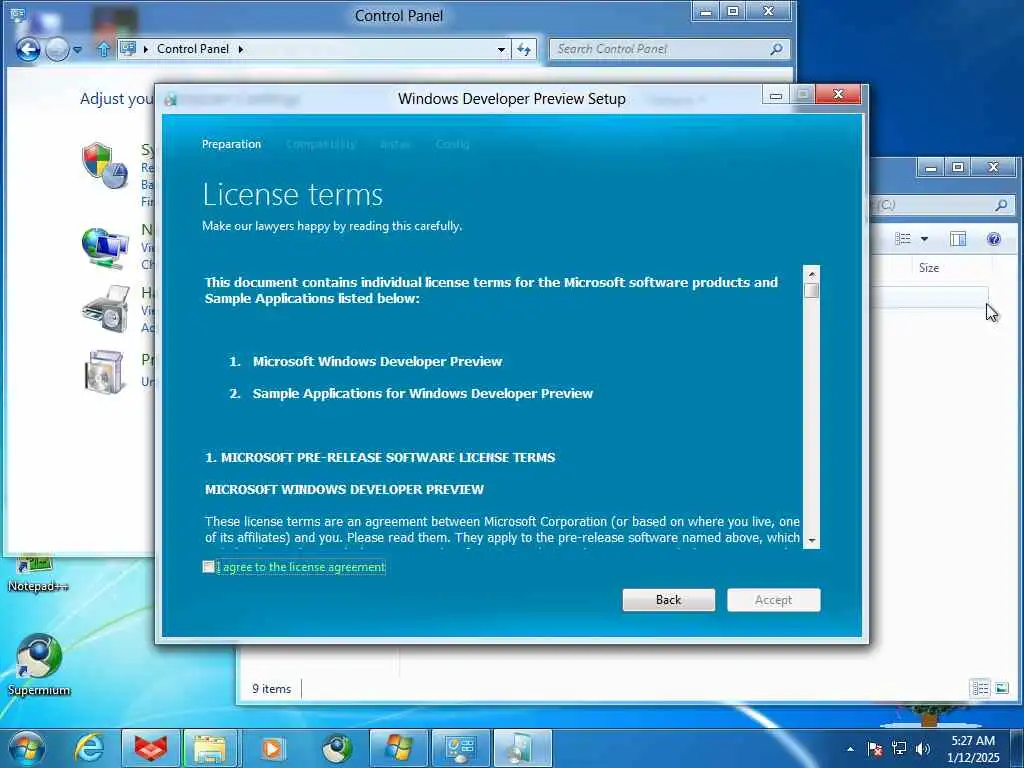Switch to large icons view in Explorer status bar
Image resolution: width=1024 pixels, height=768 pixels.
pos(1001,688)
